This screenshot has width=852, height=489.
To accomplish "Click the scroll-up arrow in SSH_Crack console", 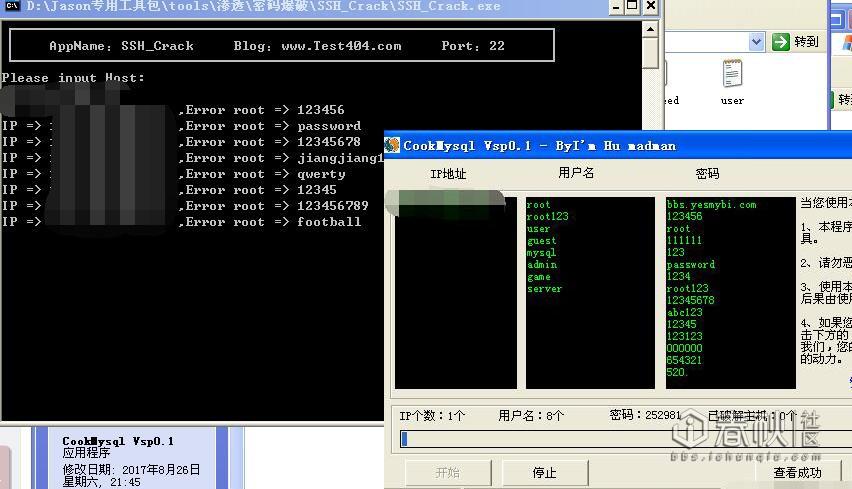I will (650, 29).
